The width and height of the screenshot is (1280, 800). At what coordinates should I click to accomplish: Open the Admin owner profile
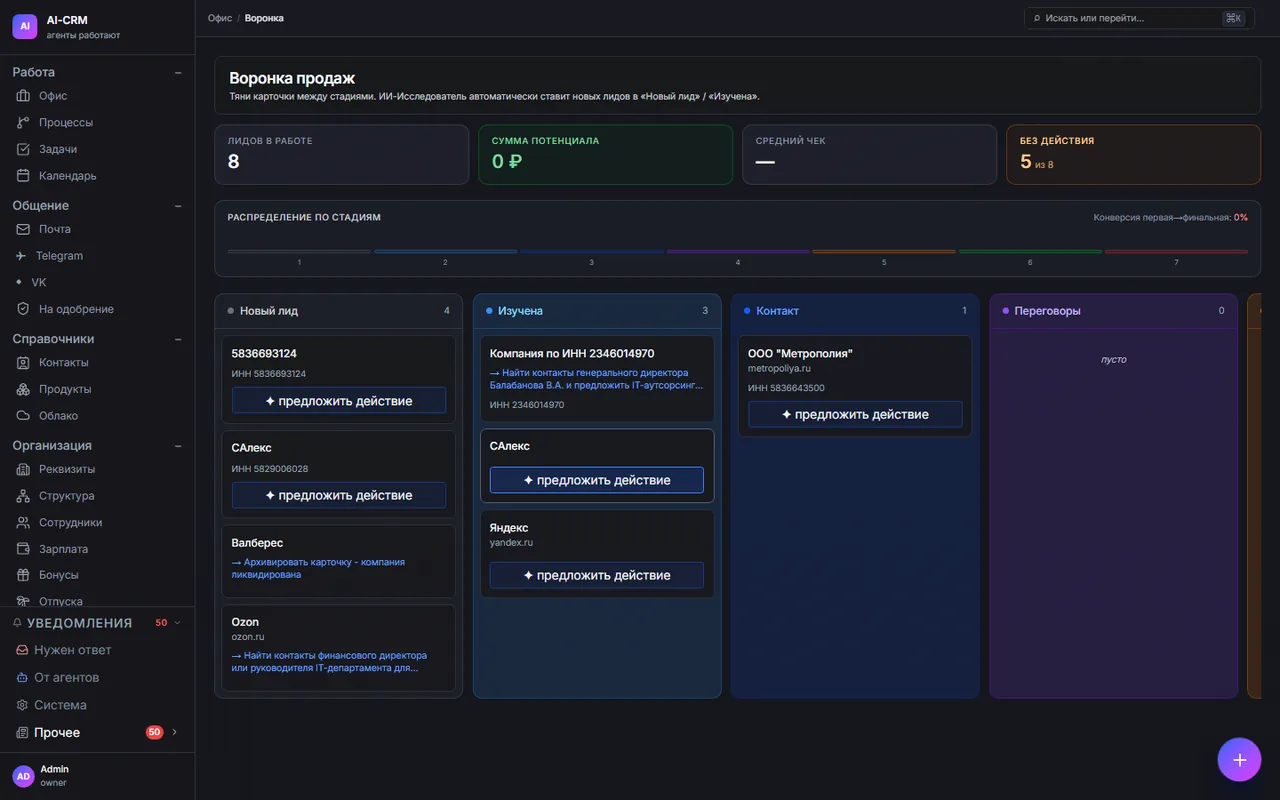pos(97,776)
